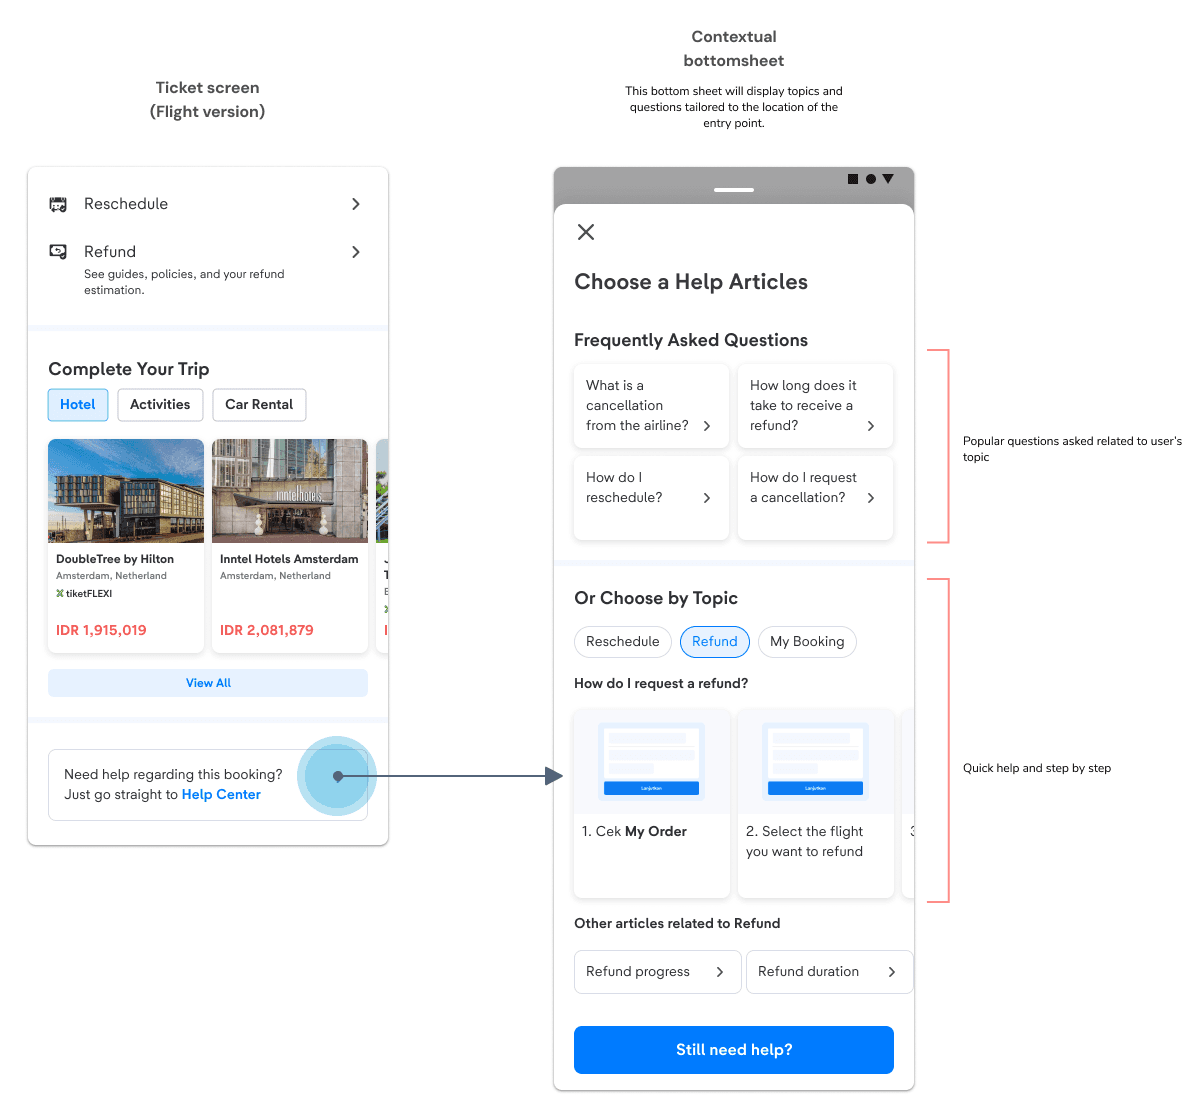Click 1. Cek My Order step caption
The height and width of the screenshot is (1114, 1199).
coord(634,831)
